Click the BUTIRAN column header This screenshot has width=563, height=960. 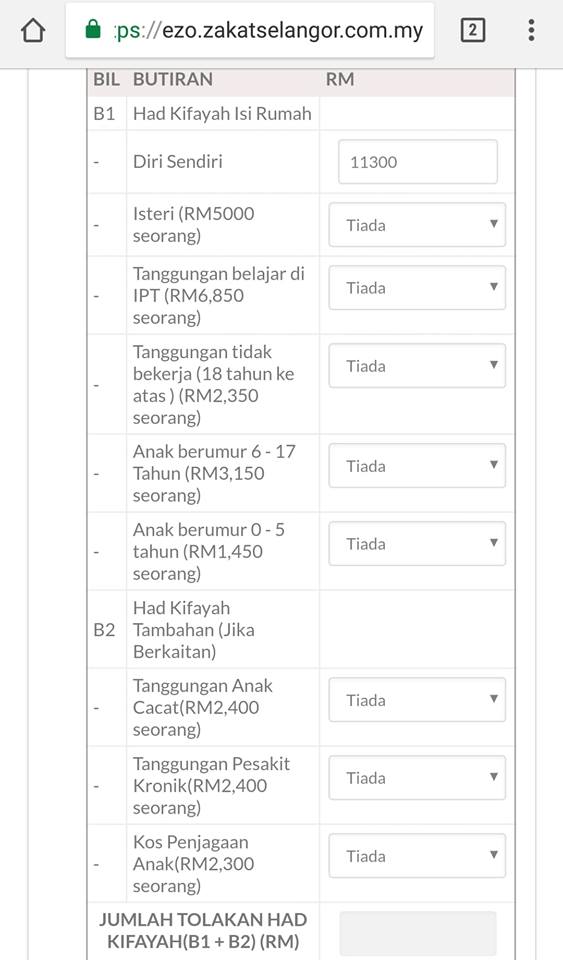point(173,79)
